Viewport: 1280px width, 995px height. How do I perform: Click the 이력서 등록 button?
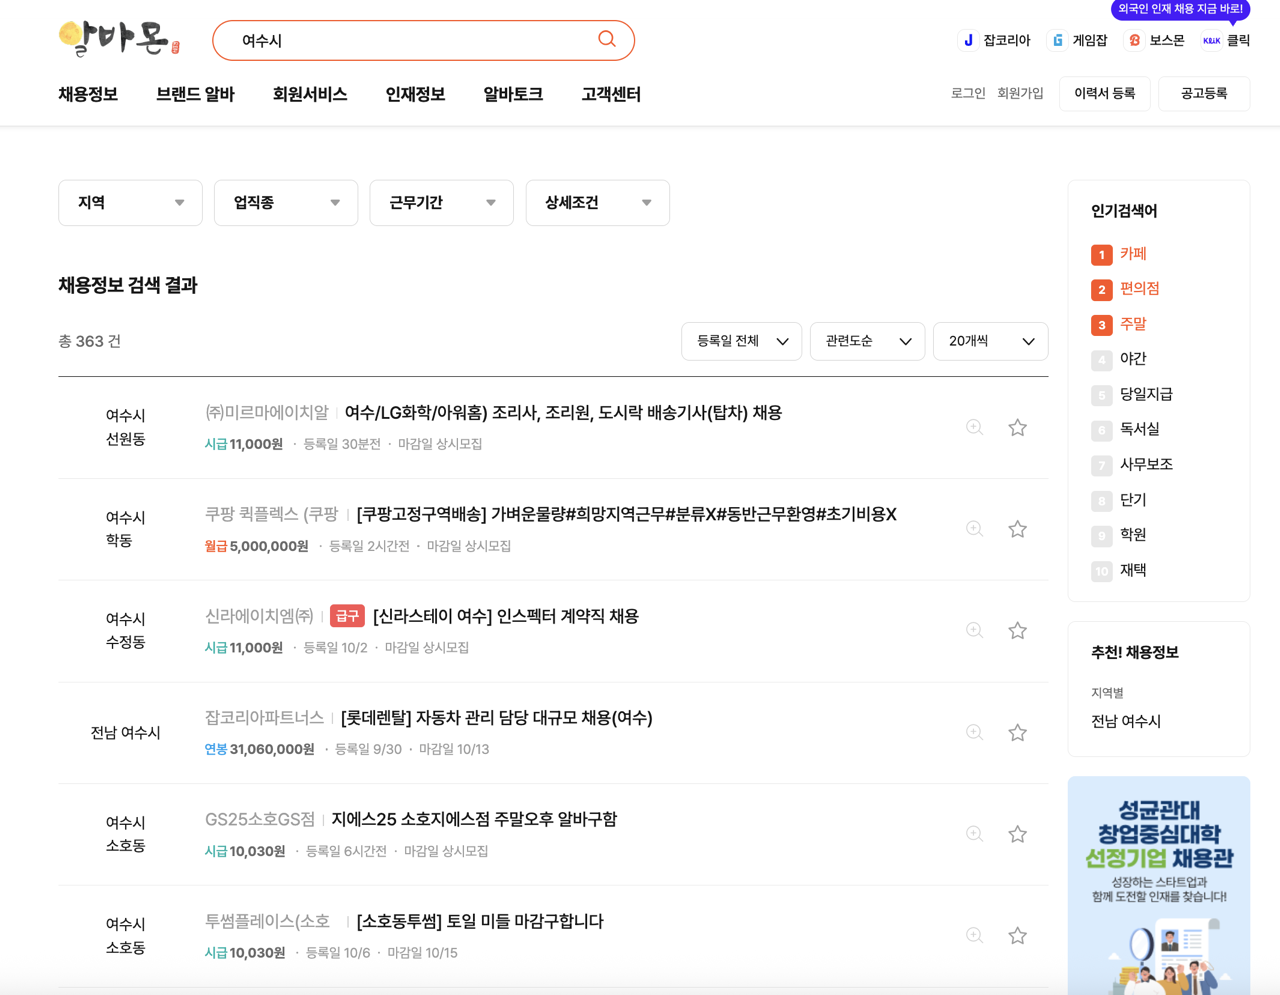click(1104, 92)
